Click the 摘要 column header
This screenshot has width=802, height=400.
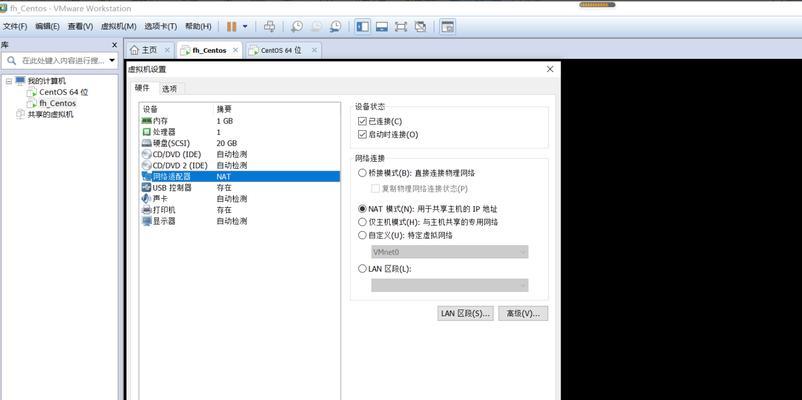pyautogui.click(x=224, y=109)
